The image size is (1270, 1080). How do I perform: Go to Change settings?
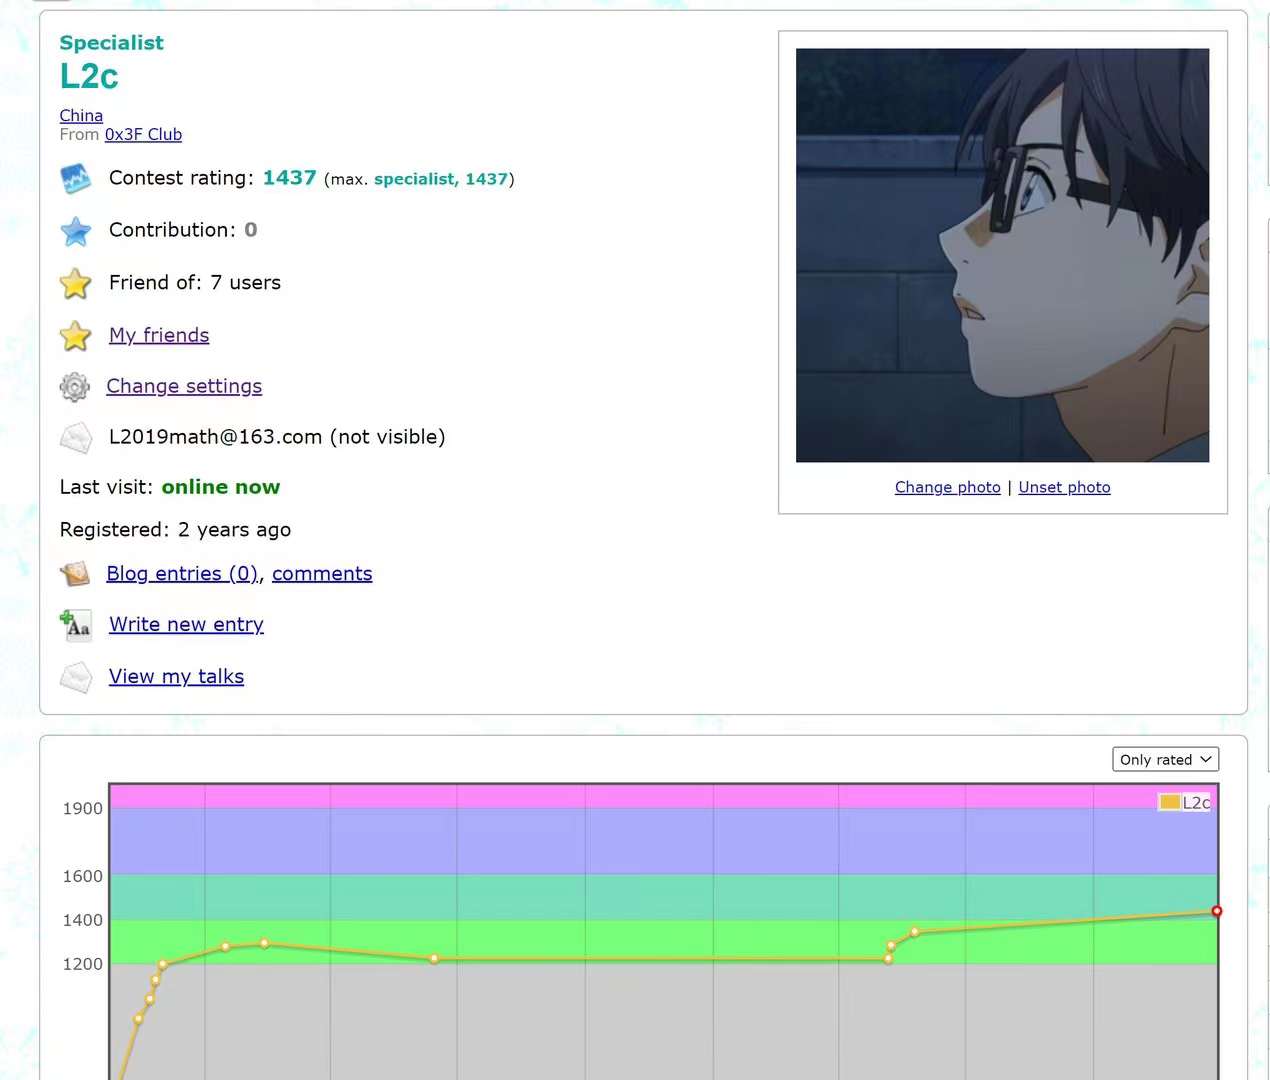[184, 387]
